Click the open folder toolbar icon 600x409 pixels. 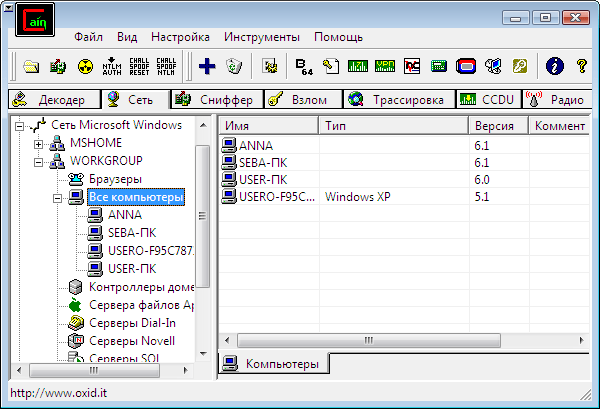(31, 66)
